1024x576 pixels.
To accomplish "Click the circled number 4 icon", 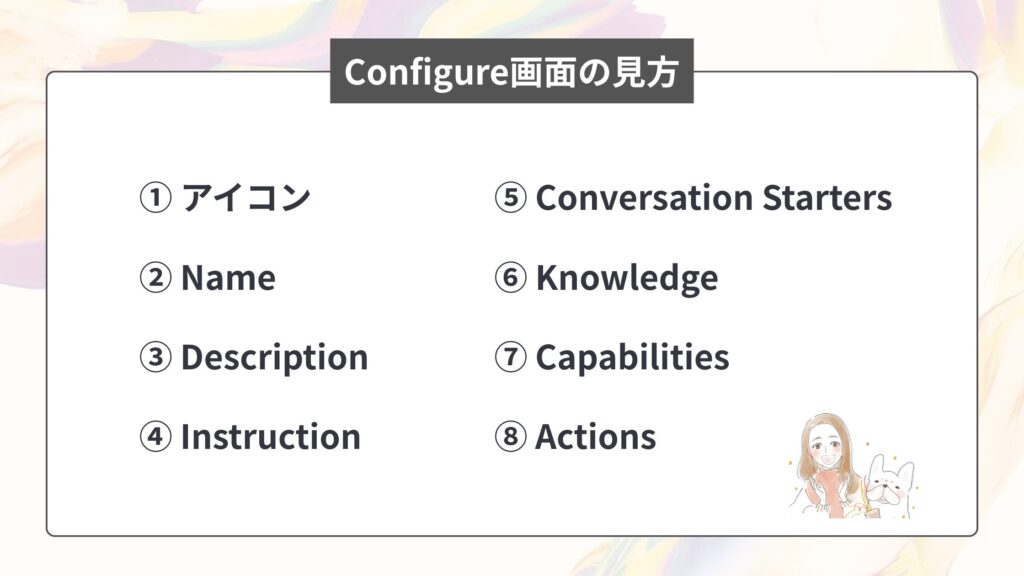I will [155, 437].
